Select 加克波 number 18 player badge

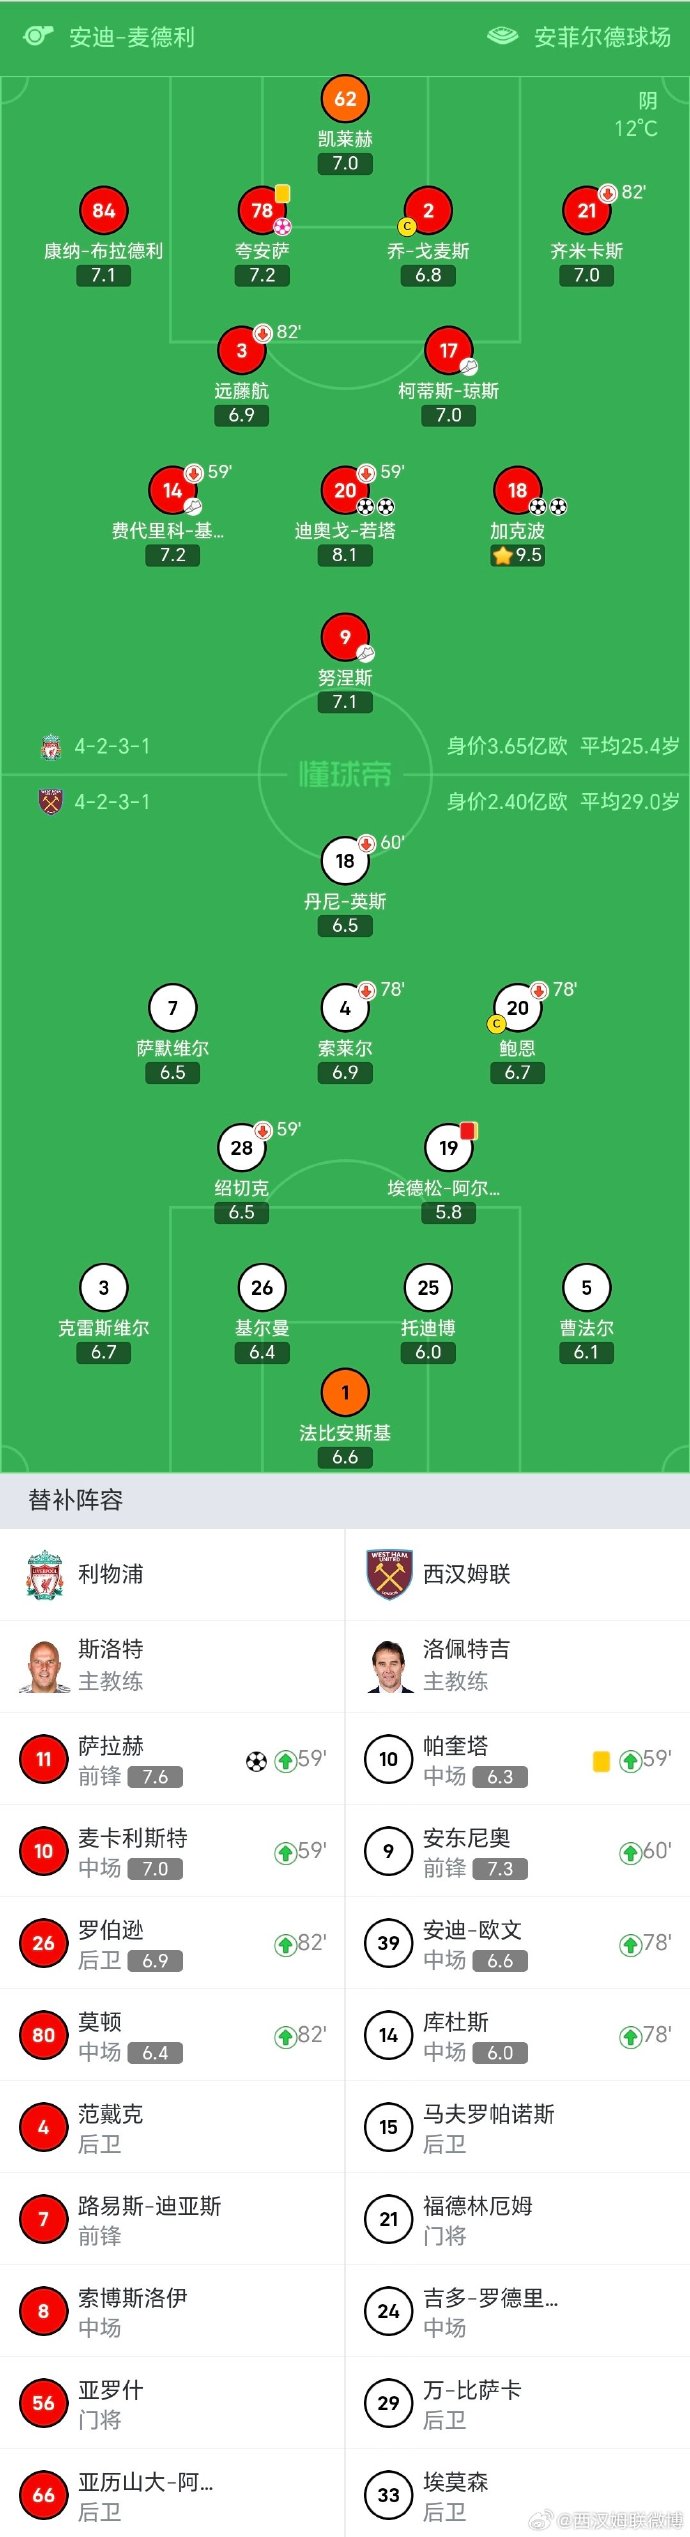click(517, 490)
